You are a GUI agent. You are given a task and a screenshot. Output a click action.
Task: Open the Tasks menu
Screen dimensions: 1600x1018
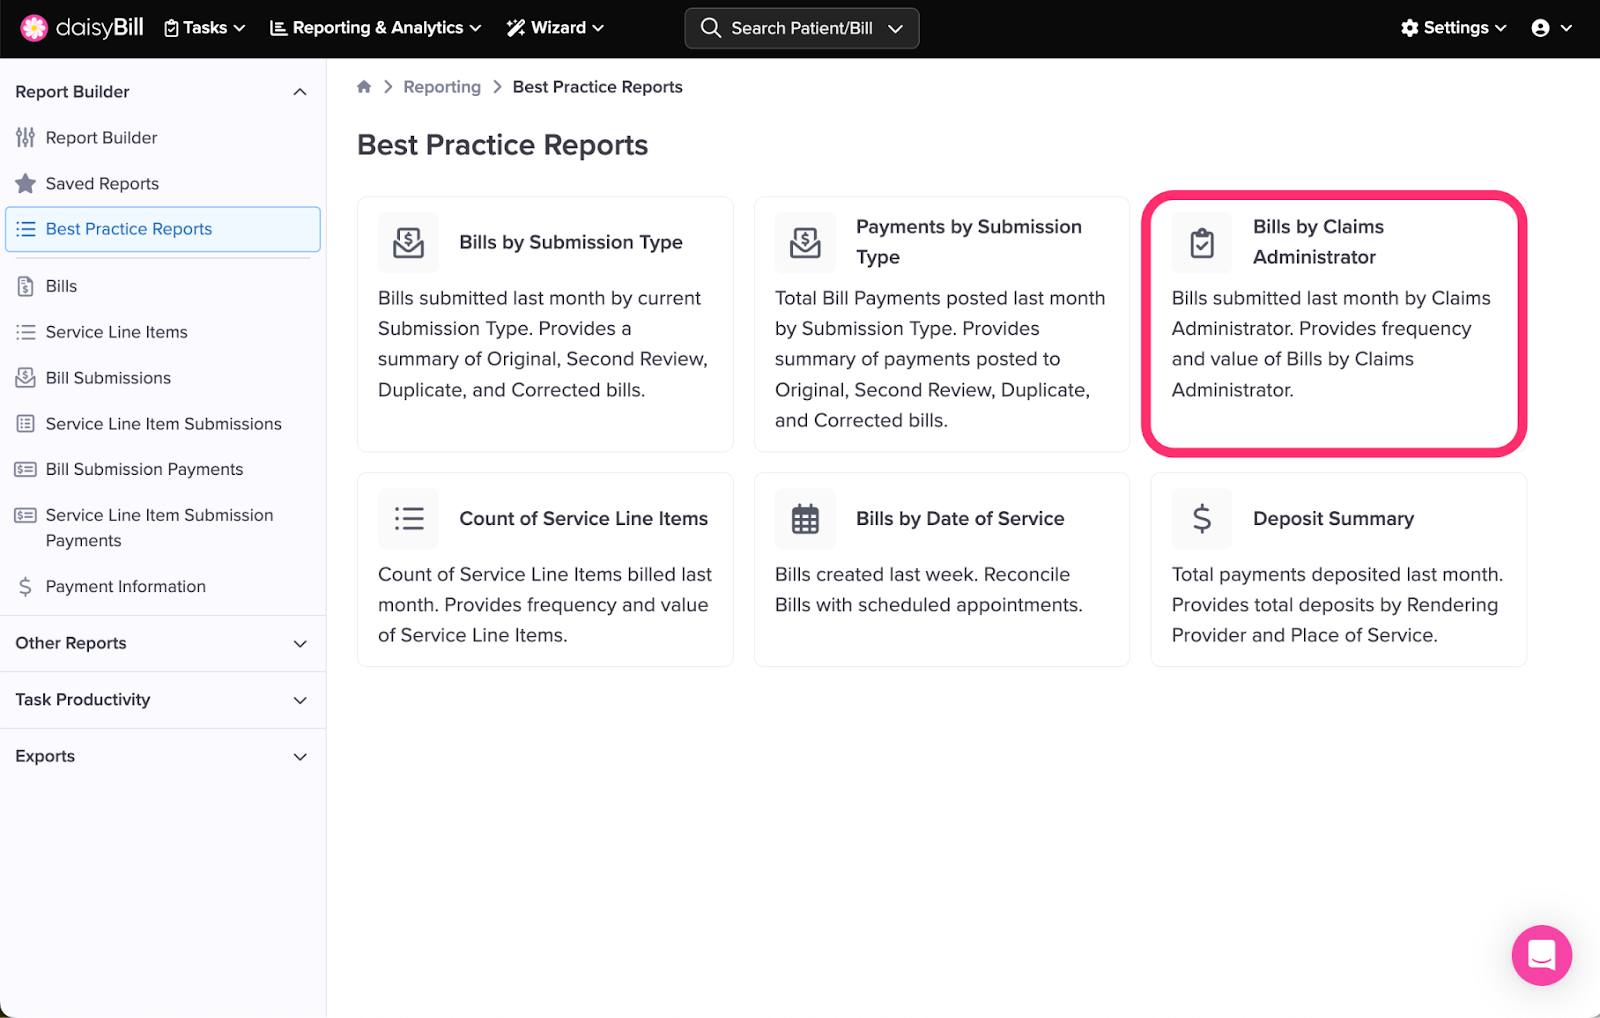tap(205, 28)
